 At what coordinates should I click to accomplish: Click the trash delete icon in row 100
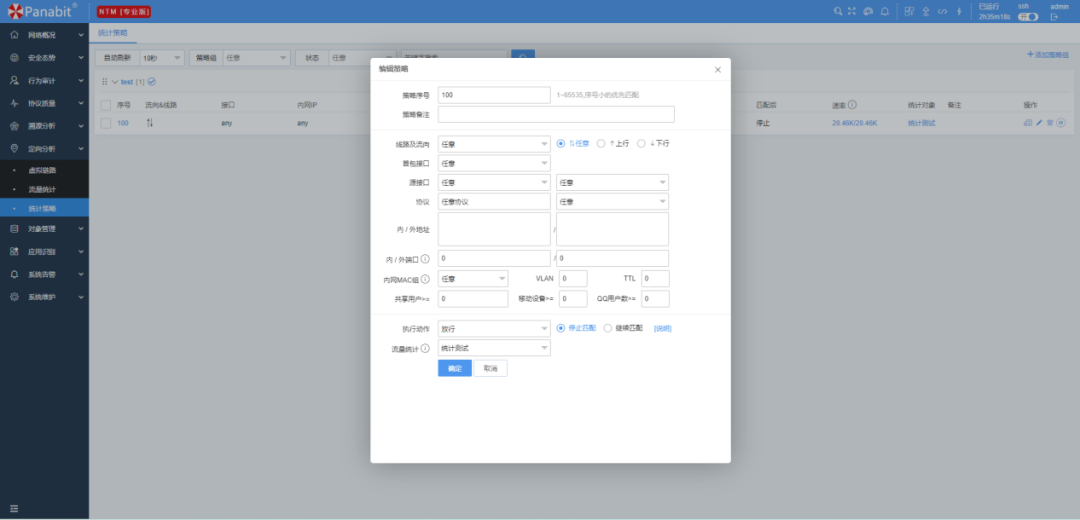point(1050,123)
